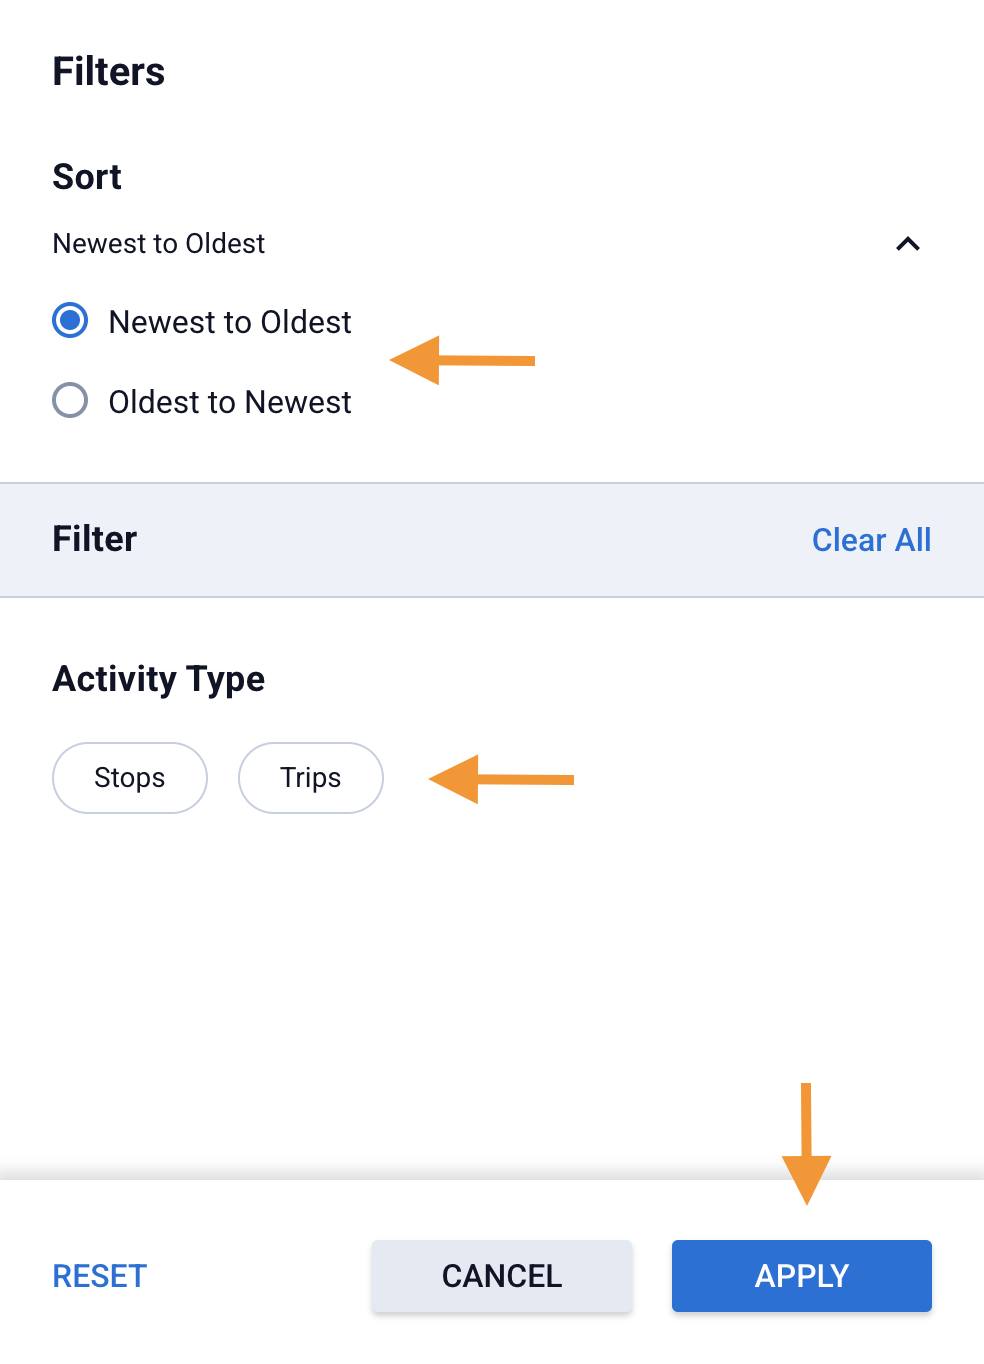Click the Filter section header text
This screenshot has width=984, height=1364.
95,539
